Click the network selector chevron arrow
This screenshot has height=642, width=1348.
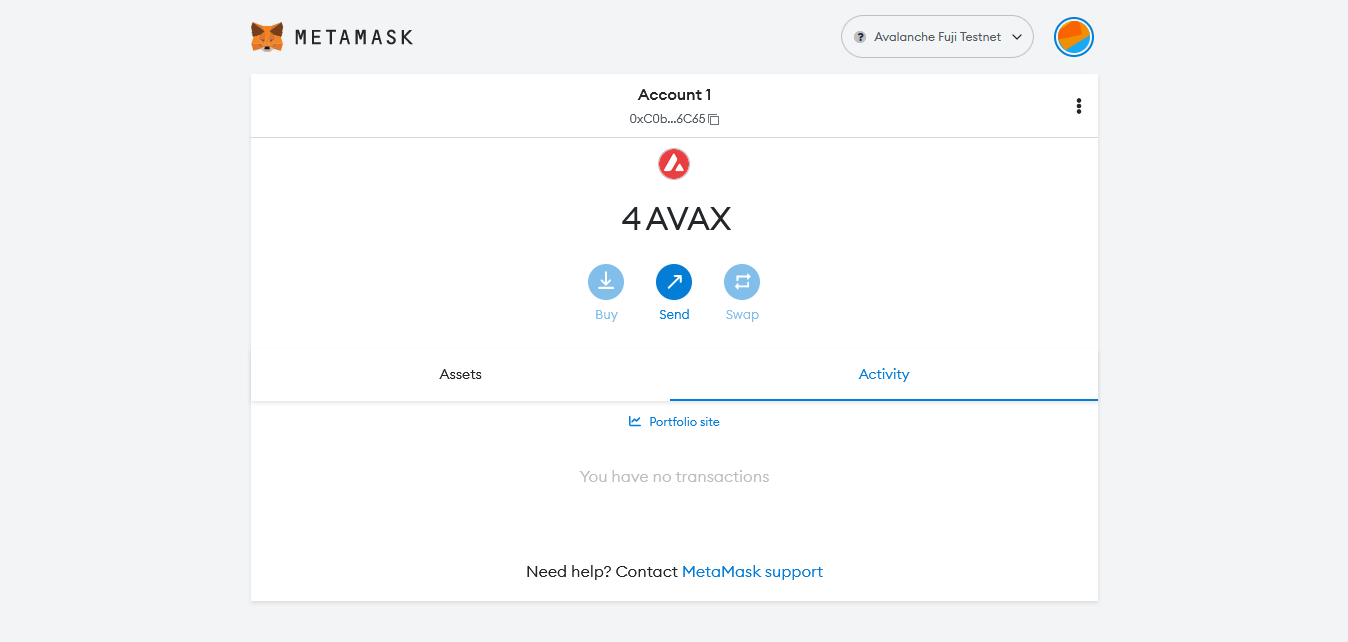click(1017, 37)
